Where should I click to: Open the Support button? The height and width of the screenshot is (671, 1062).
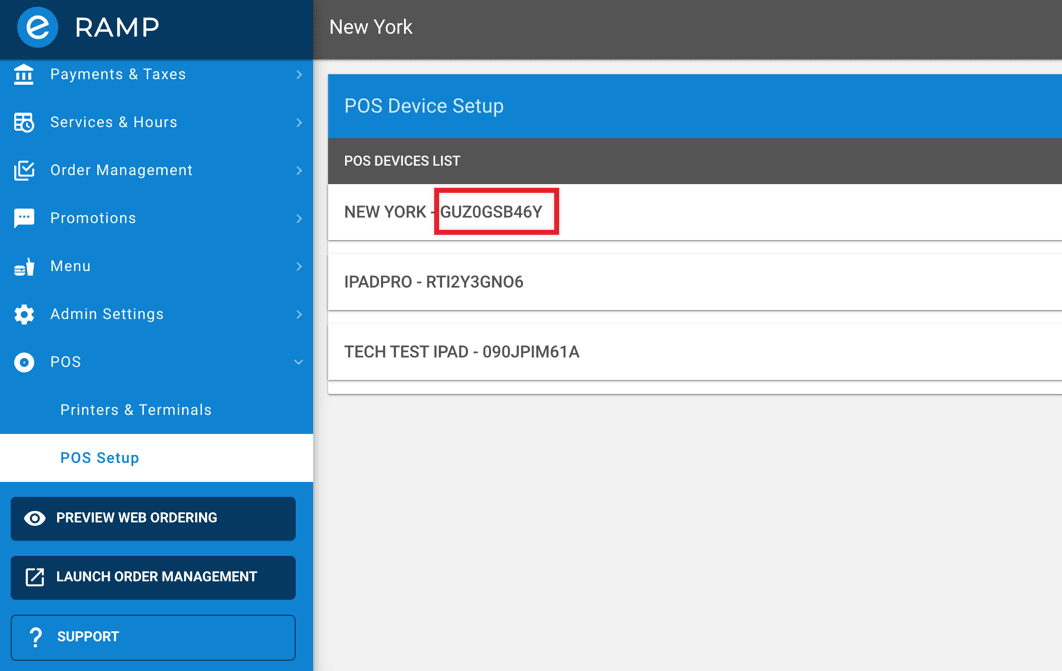(x=153, y=637)
